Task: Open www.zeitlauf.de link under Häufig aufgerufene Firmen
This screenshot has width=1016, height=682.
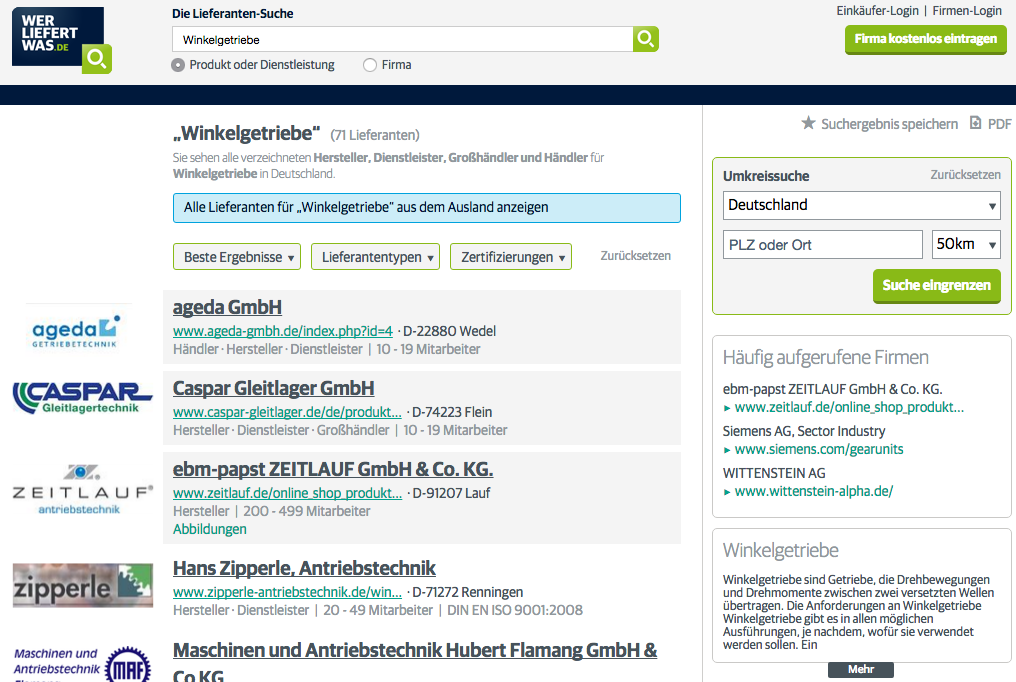Action: 849,407
